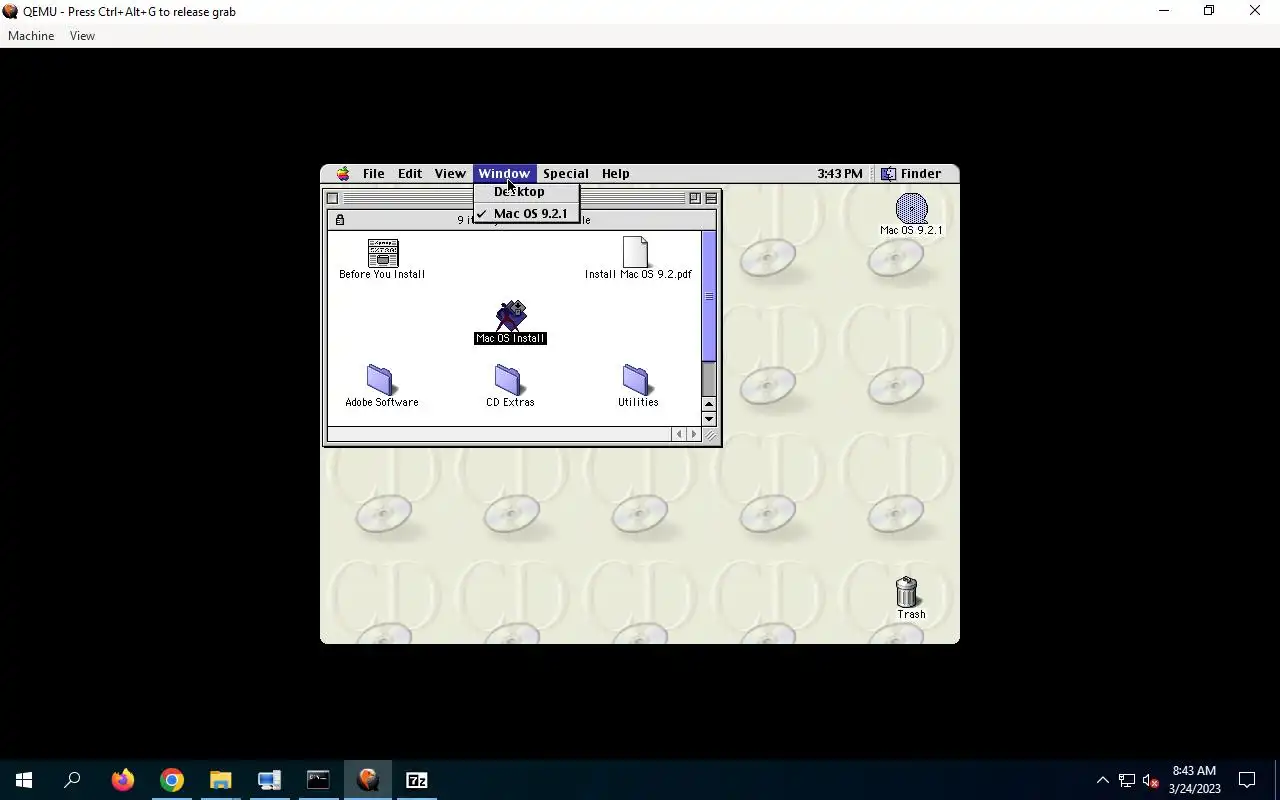Click the Finder window zoom box
The height and width of the screenshot is (800, 1280).
tap(695, 198)
